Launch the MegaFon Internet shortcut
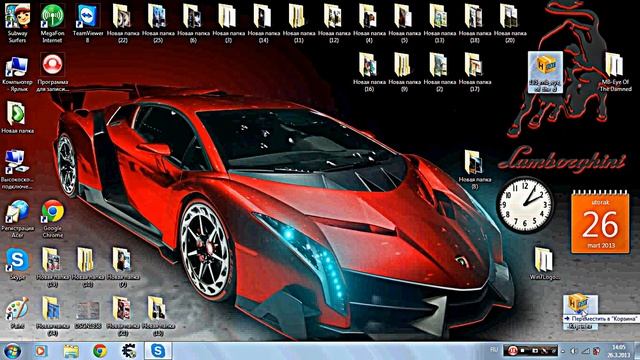Viewport: 640px width, 360px height. pos(52,22)
